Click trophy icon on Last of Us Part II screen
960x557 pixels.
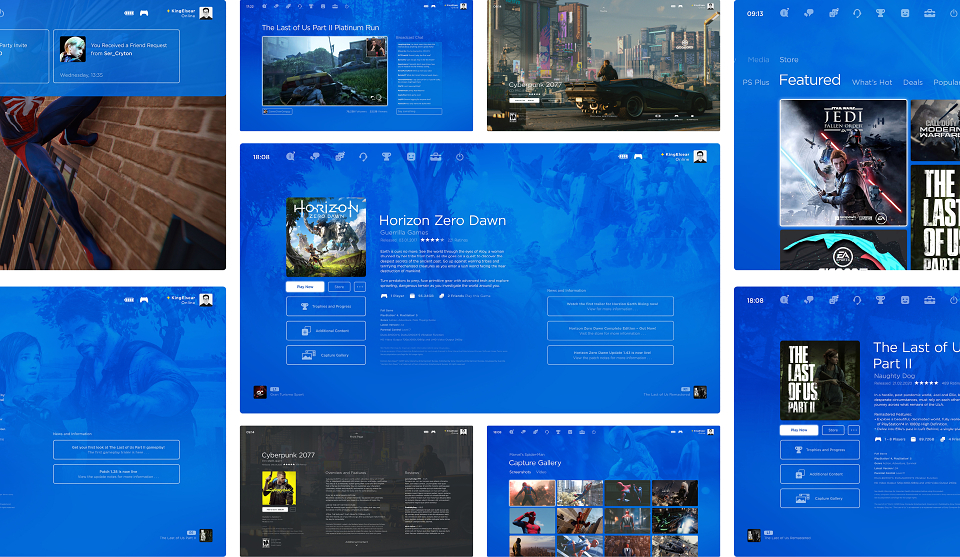(880, 300)
